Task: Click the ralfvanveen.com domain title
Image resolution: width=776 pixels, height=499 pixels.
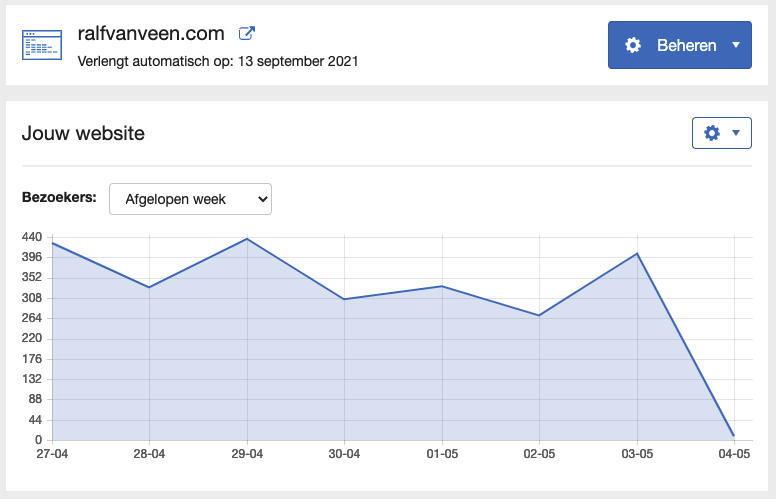Action: click(x=152, y=33)
